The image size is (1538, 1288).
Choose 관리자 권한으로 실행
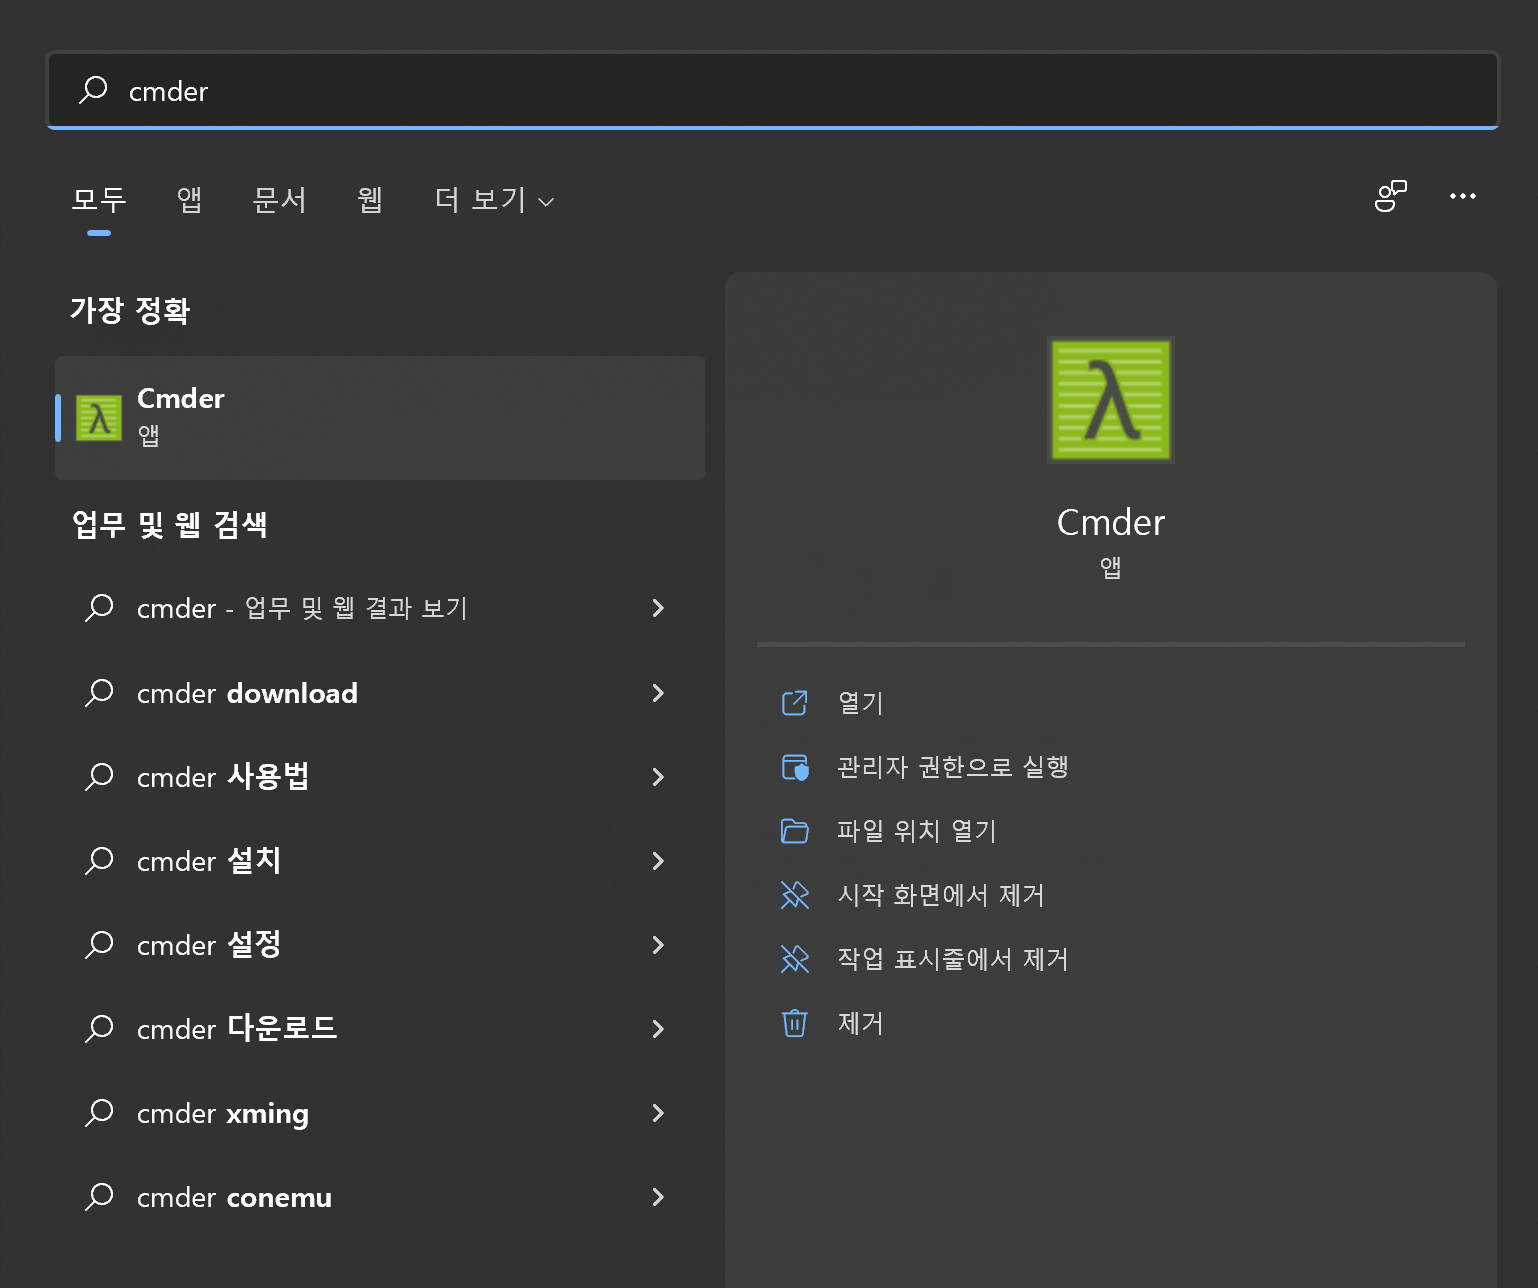[x=953, y=767]
